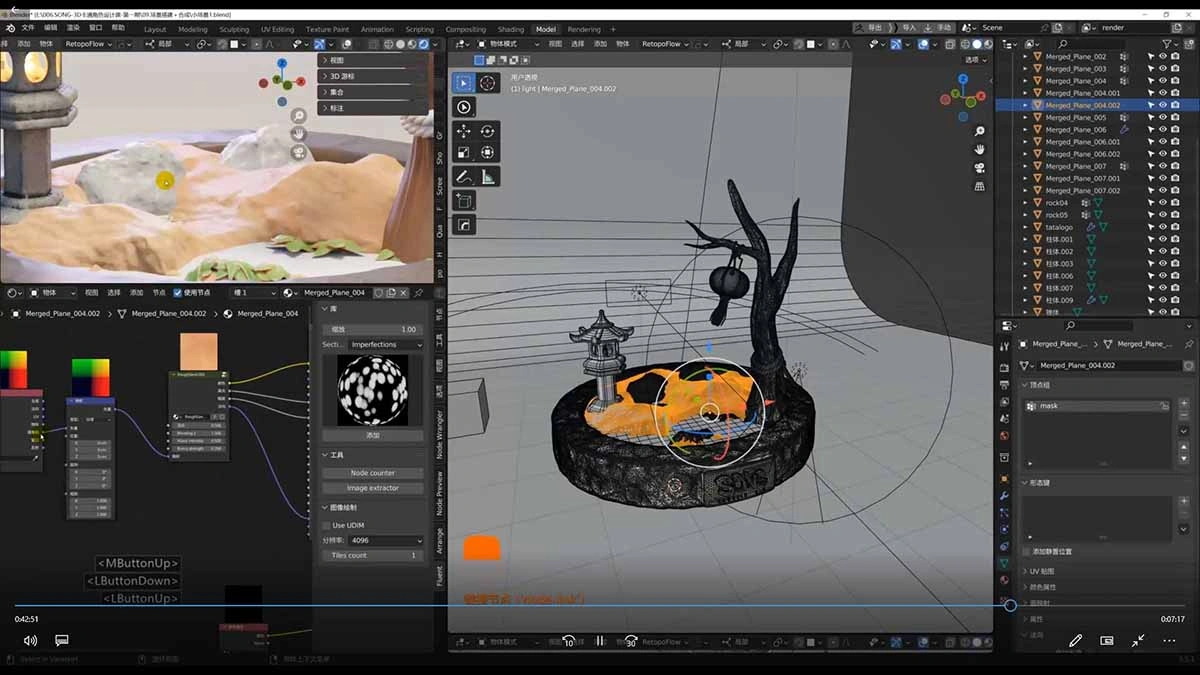This screenshot has height=675, width=1200.
Task: Hide rock04 with its eye toggle
Action: click(x=1163, y=203)
